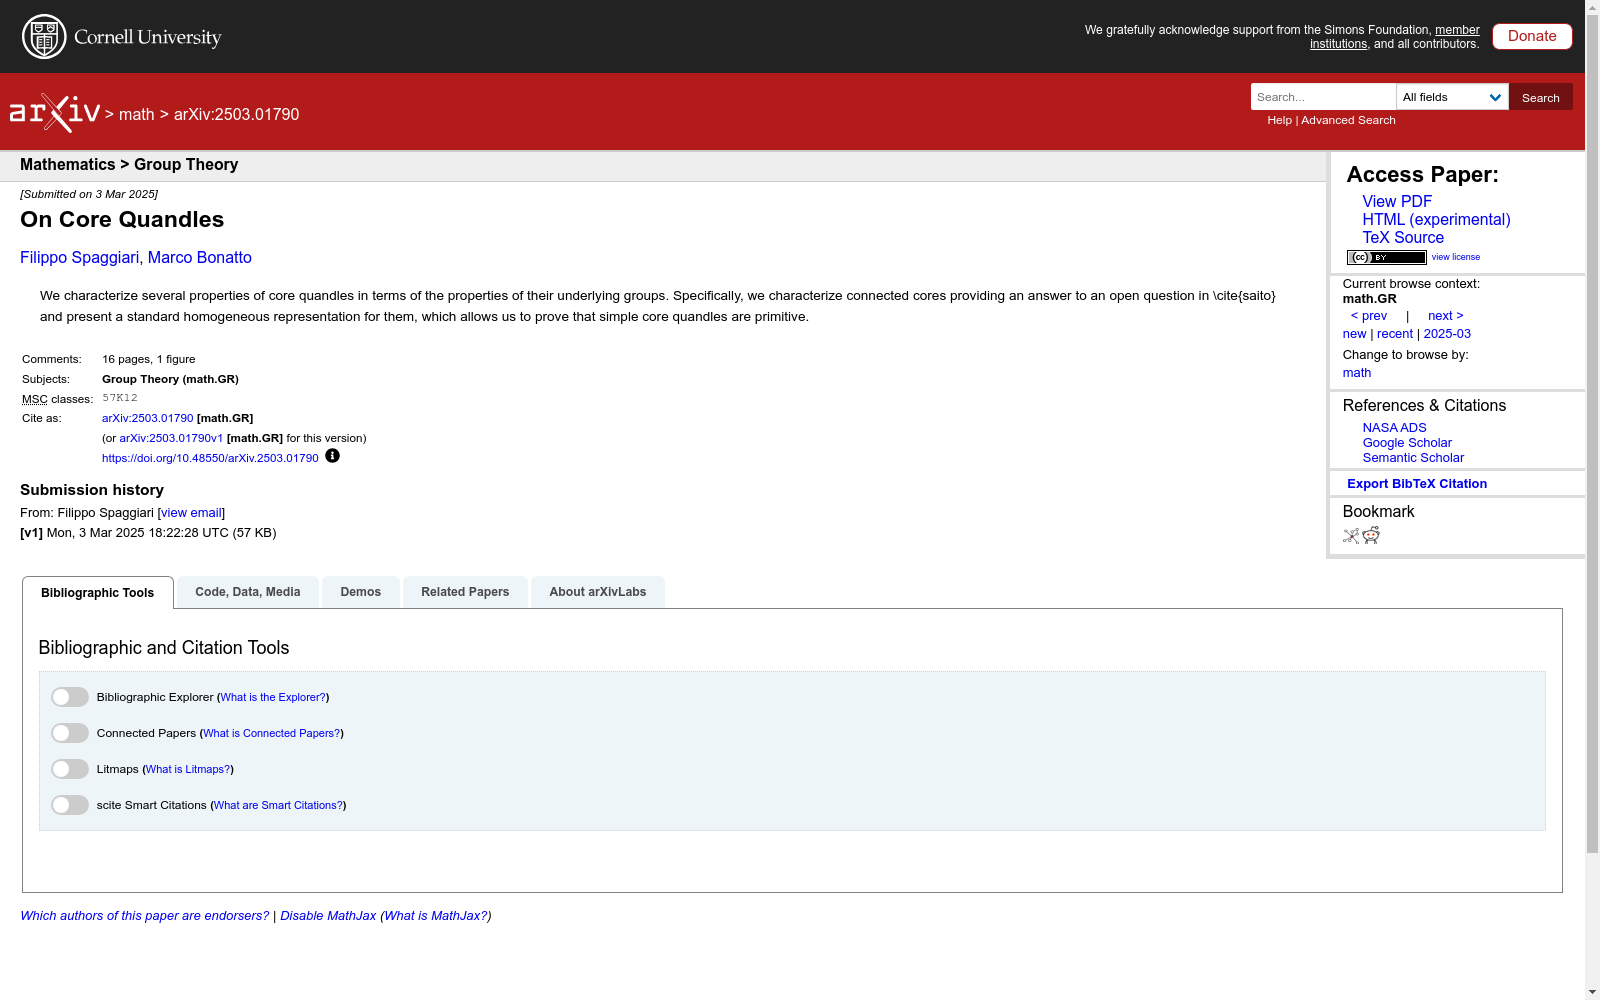Open Google Scholar citations link
This screenshot has height=1000, width=1600.
[1407, 443]
